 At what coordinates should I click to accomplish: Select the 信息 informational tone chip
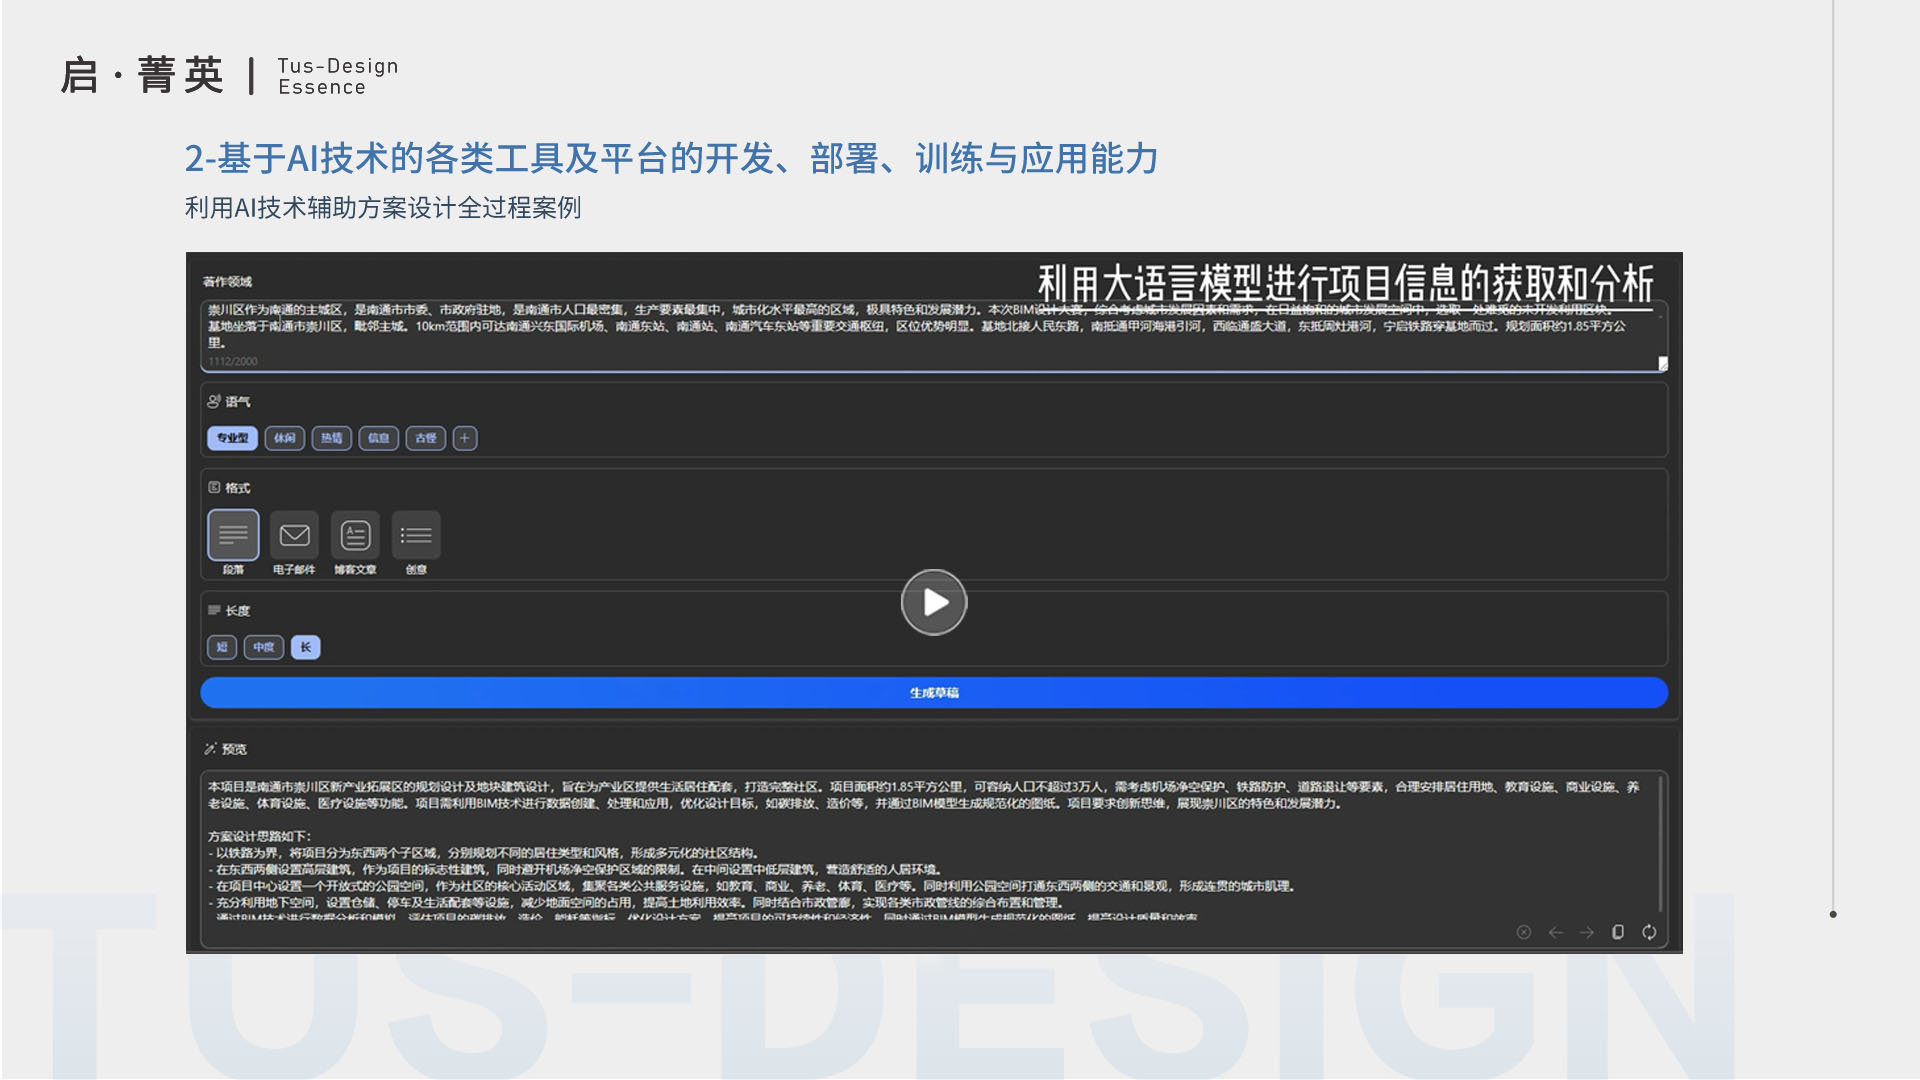tap(379, 438)
